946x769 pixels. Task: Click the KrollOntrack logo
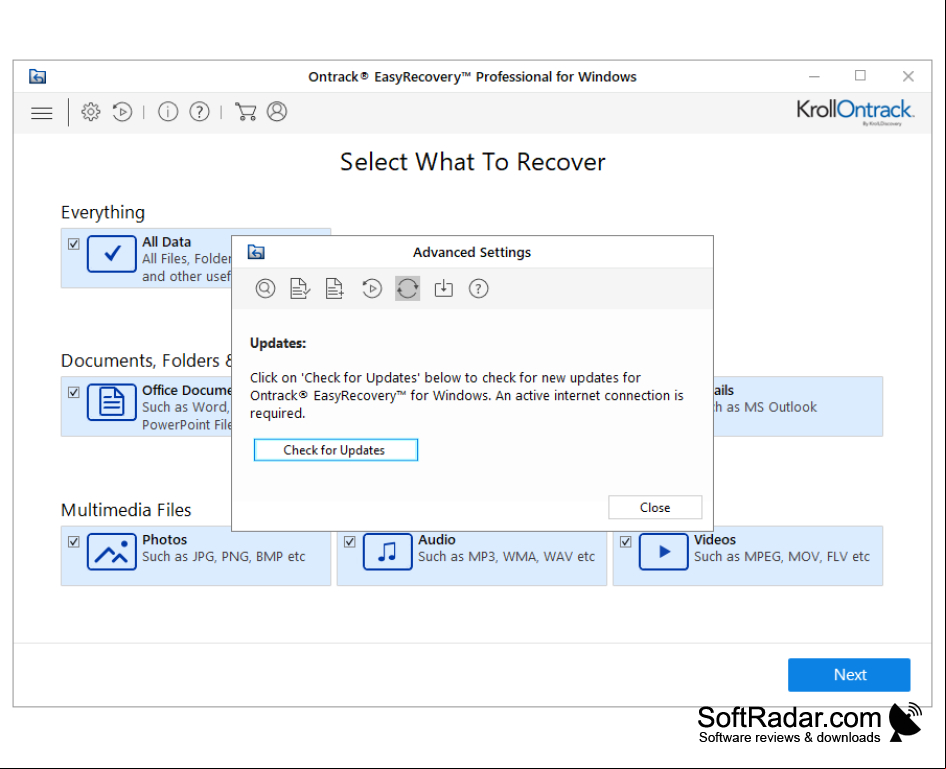coord(855,112)
